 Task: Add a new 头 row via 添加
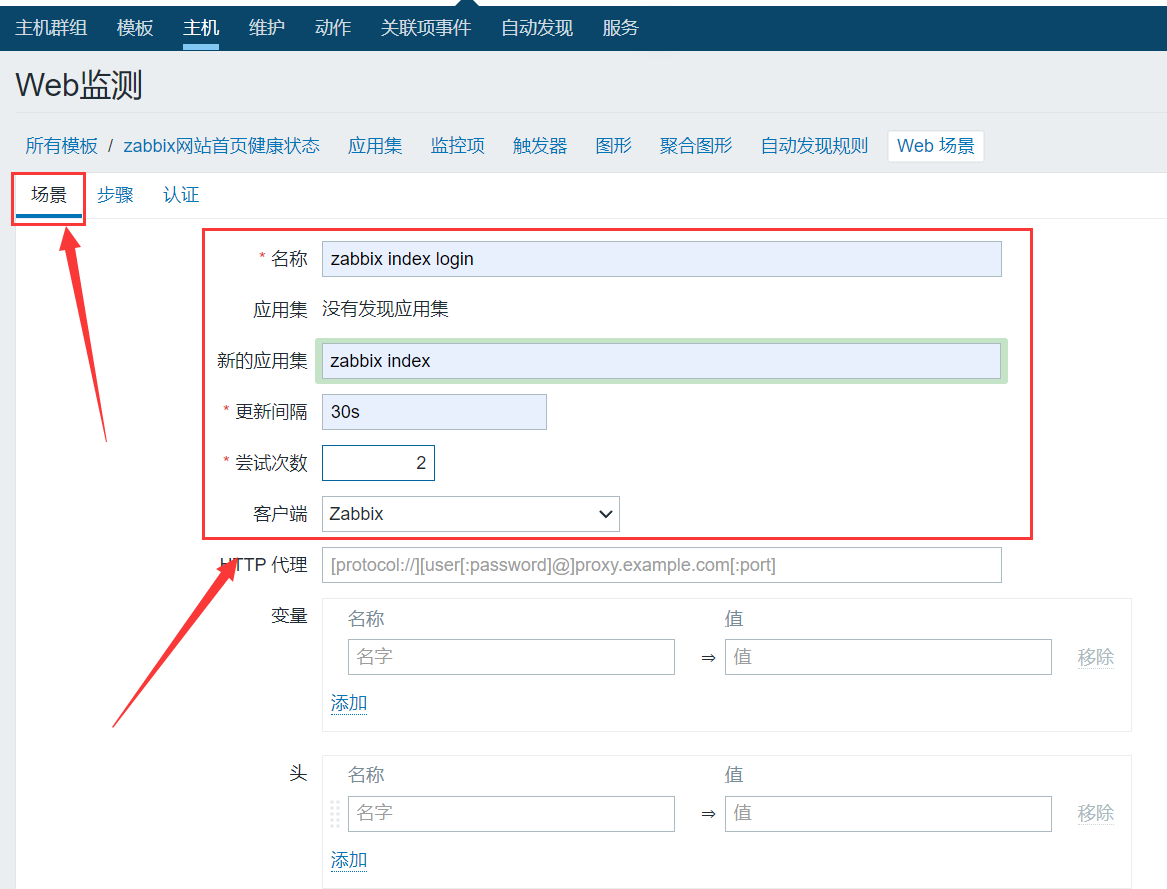[349, 860]
